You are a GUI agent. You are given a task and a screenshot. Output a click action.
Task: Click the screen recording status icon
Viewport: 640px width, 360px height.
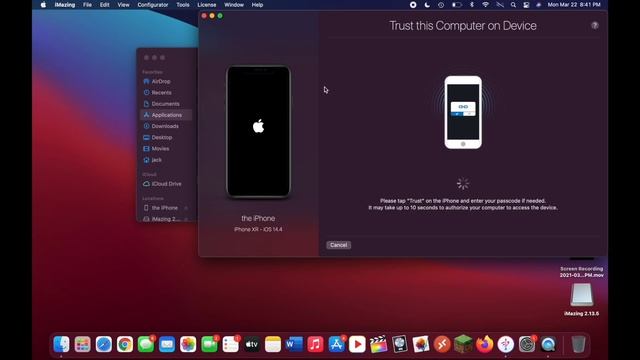click(x=413, y=5)
